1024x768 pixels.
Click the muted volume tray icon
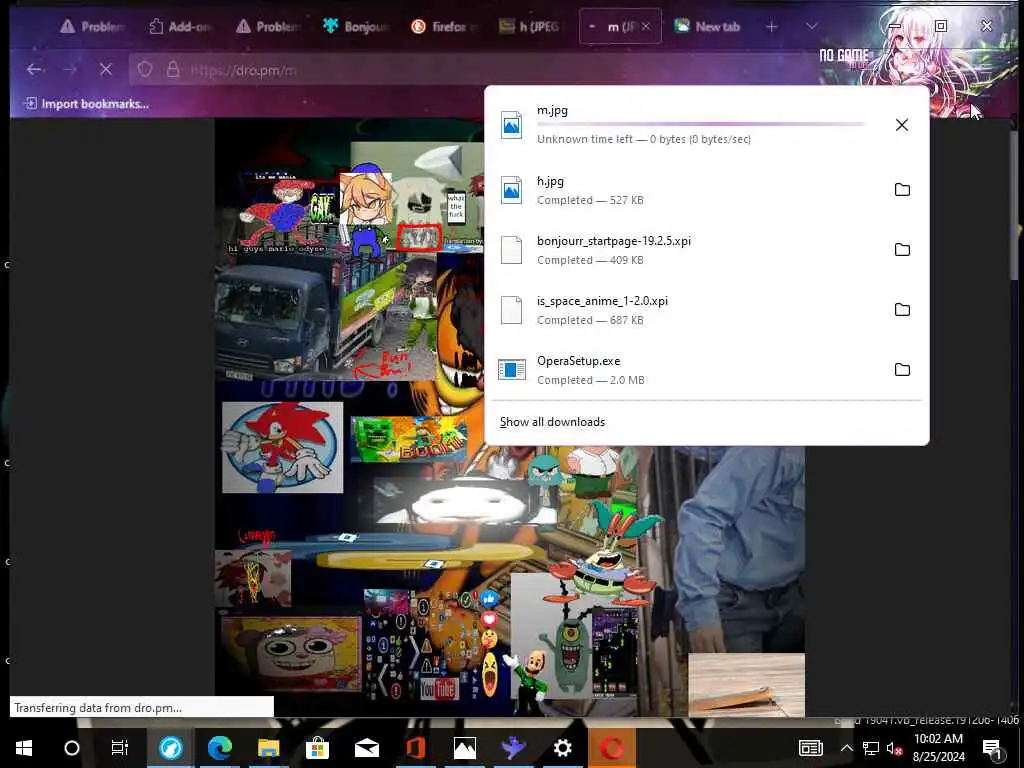coord(893,748)
